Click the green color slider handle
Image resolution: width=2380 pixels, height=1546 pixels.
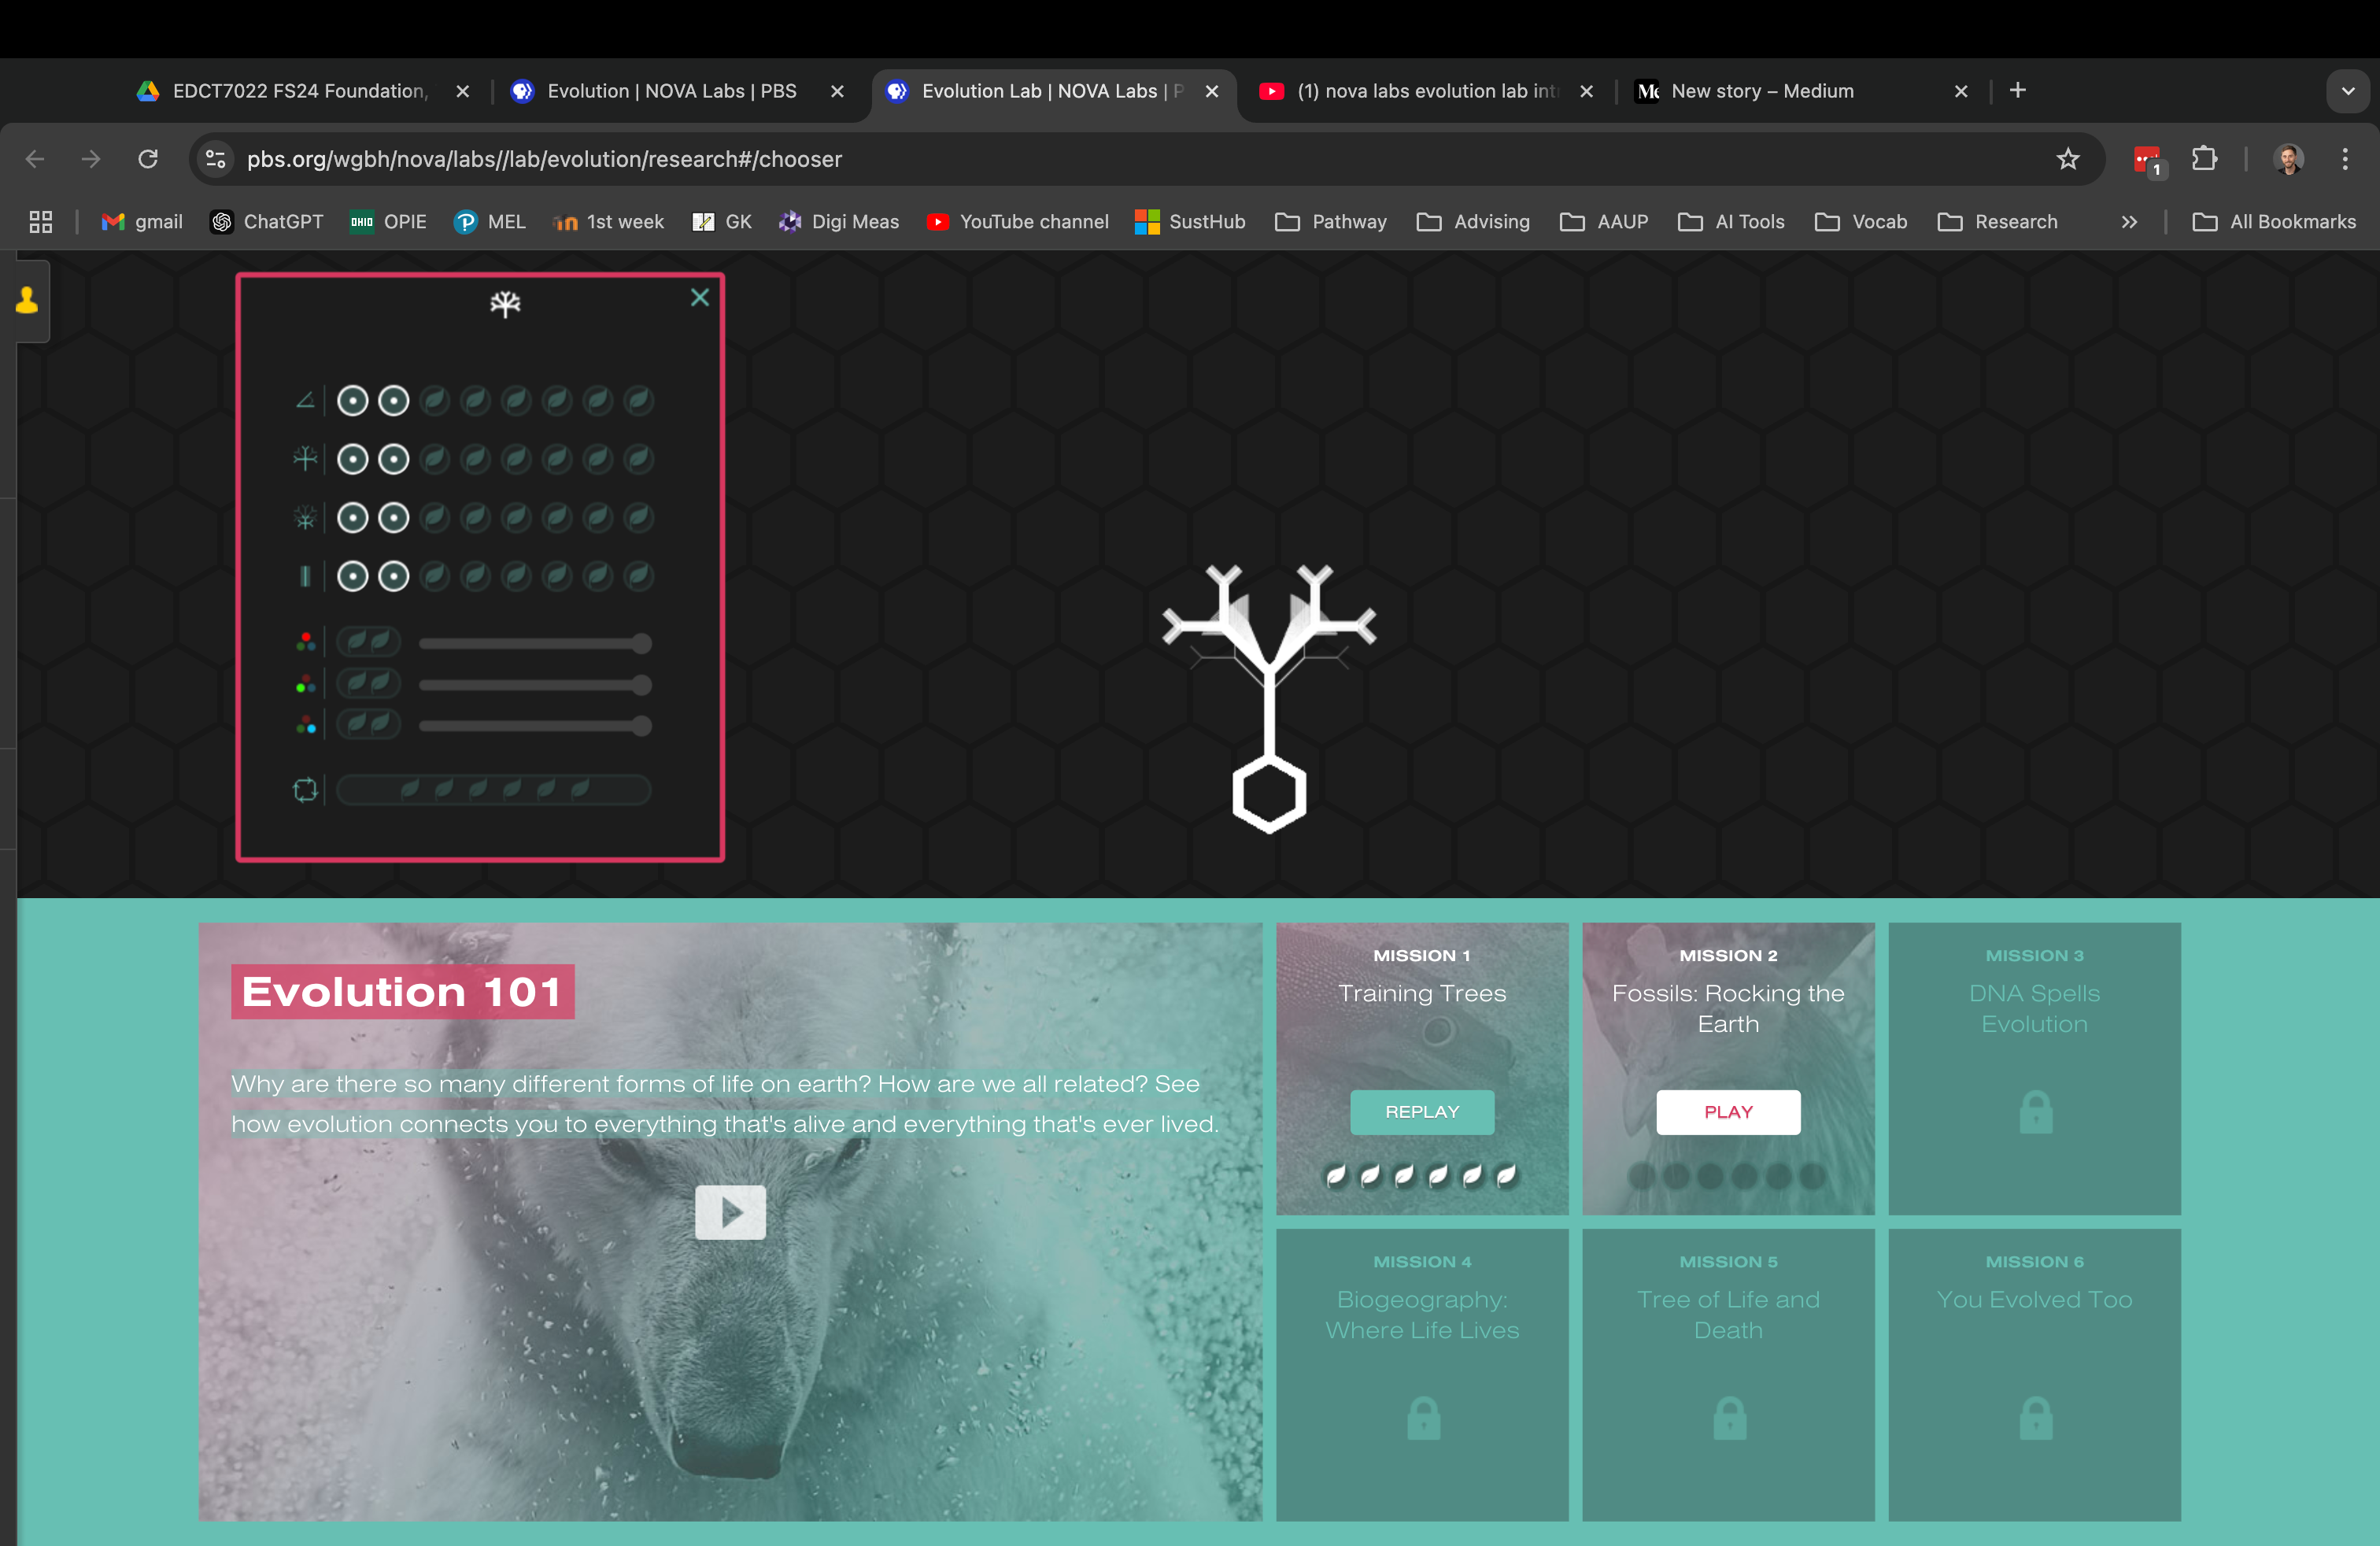coord(641,685)
